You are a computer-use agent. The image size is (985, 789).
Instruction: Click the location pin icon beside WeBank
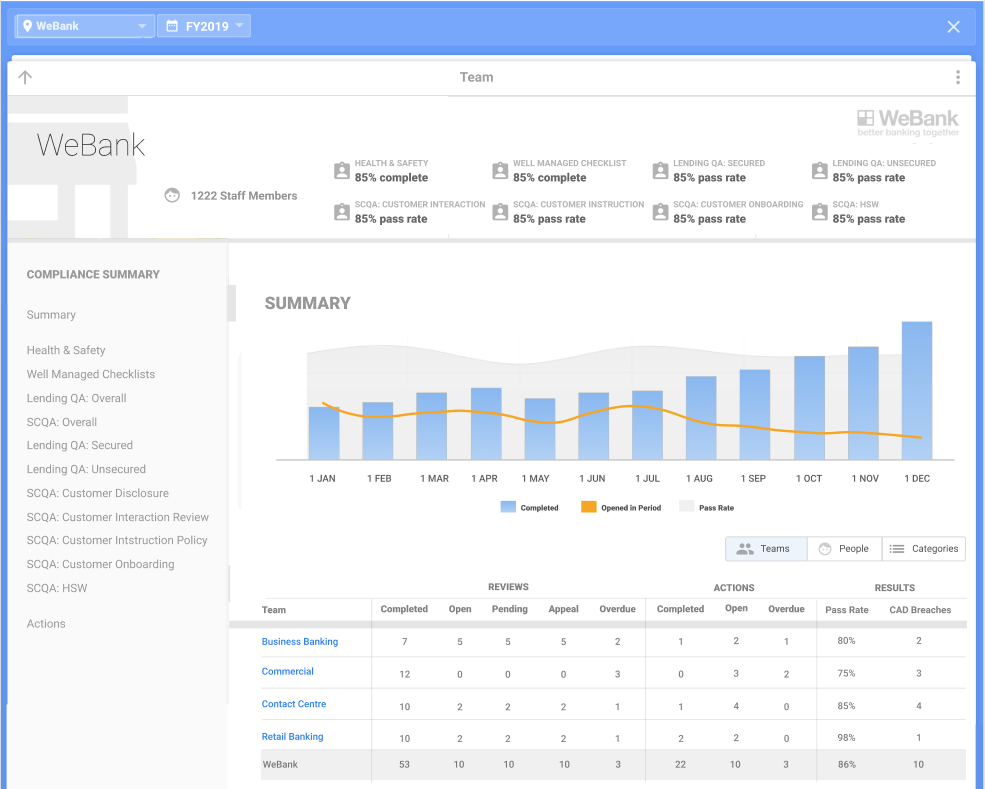(x=27, y=26)
